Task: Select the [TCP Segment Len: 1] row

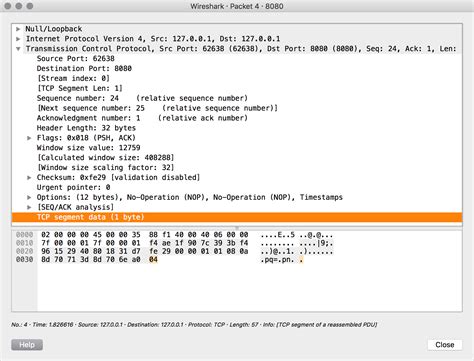Action: [x=237, y=88]
